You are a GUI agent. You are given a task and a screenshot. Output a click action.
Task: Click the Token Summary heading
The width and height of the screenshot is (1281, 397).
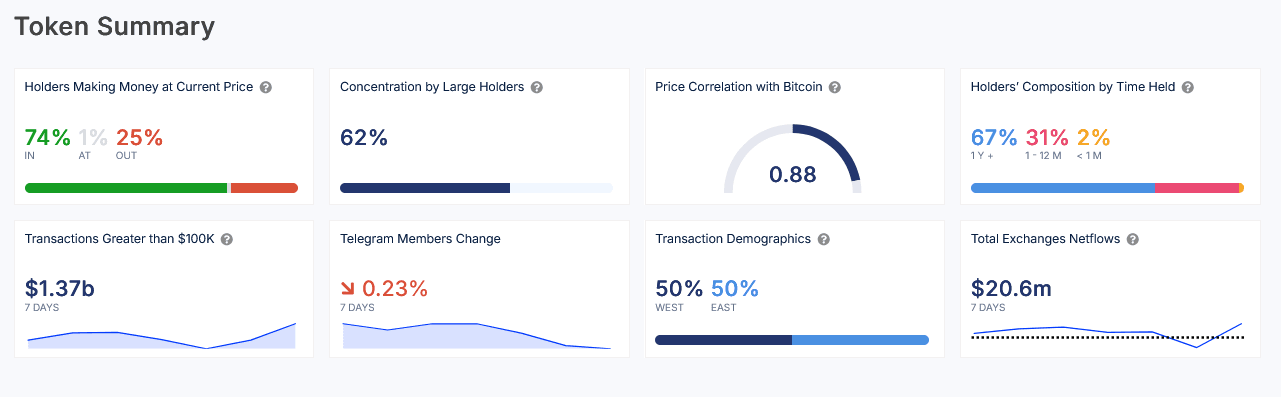(x=114, y=26)
